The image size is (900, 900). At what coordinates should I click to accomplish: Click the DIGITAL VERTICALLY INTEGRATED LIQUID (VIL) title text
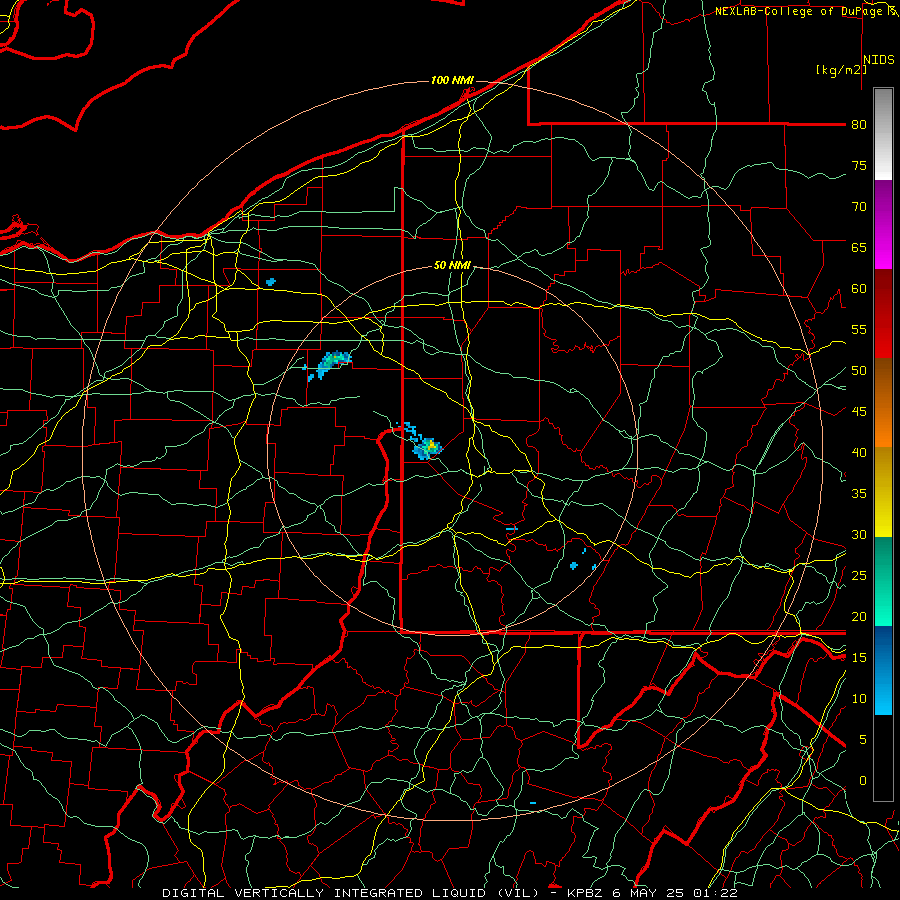(351, 893)
